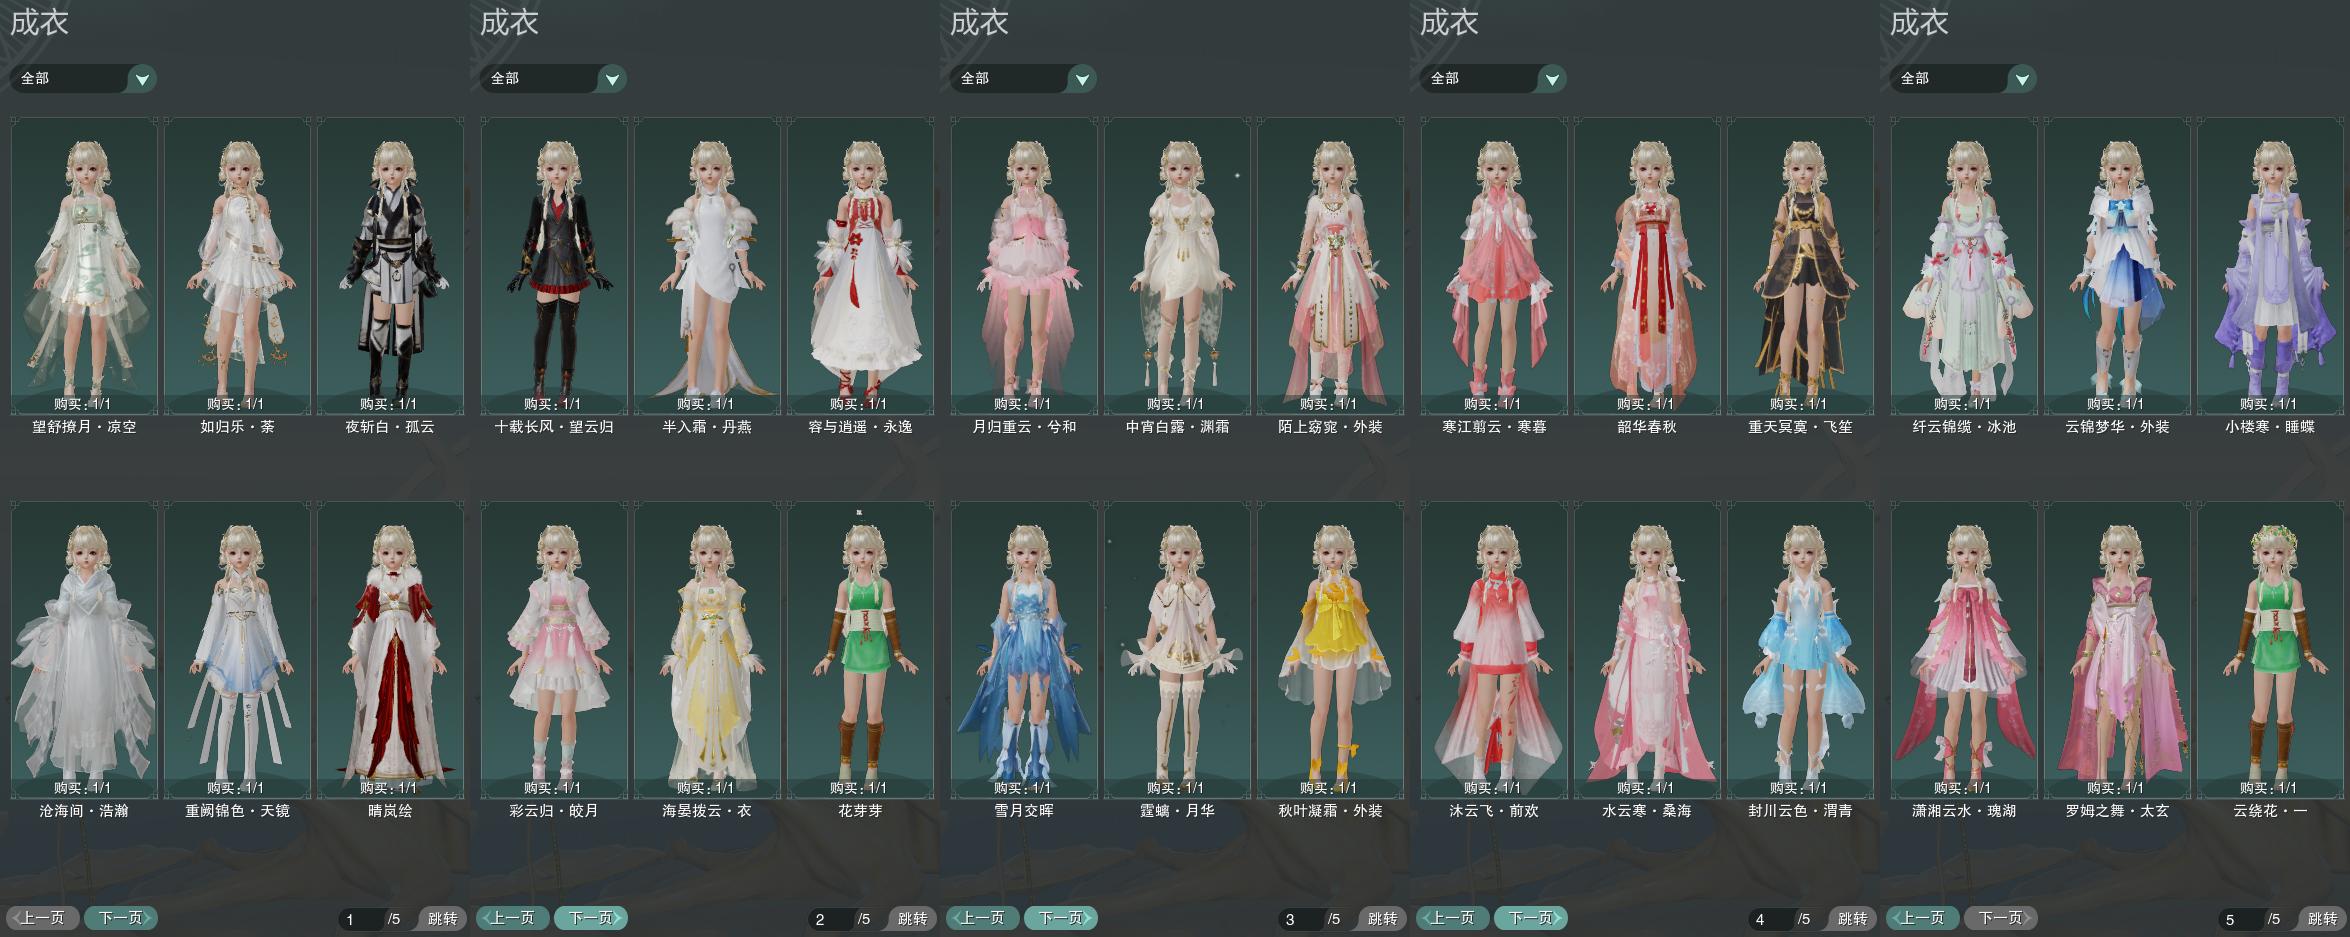Focus the page number field showing 5
Screen dimensions: 2350x937
(2241, 919)
